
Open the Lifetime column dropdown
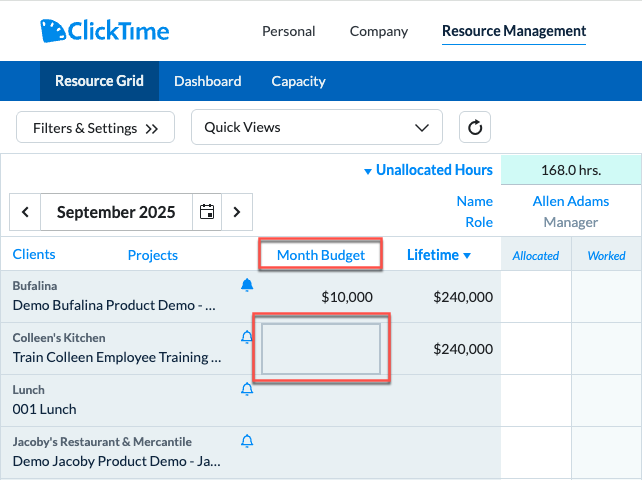click(439, 255)
